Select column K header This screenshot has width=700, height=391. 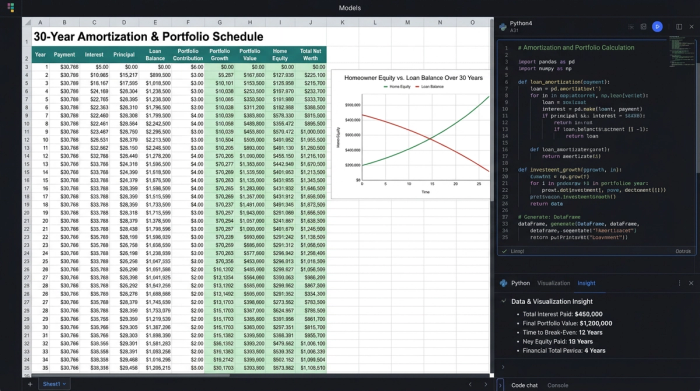coord(342,22)
